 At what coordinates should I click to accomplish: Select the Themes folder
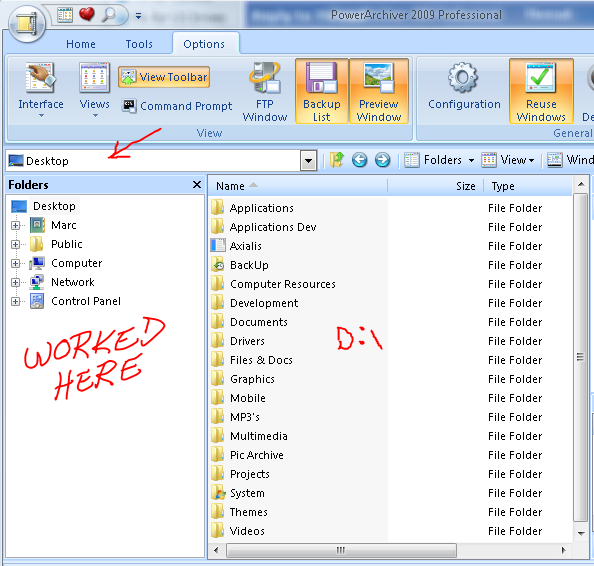(249, 512)
